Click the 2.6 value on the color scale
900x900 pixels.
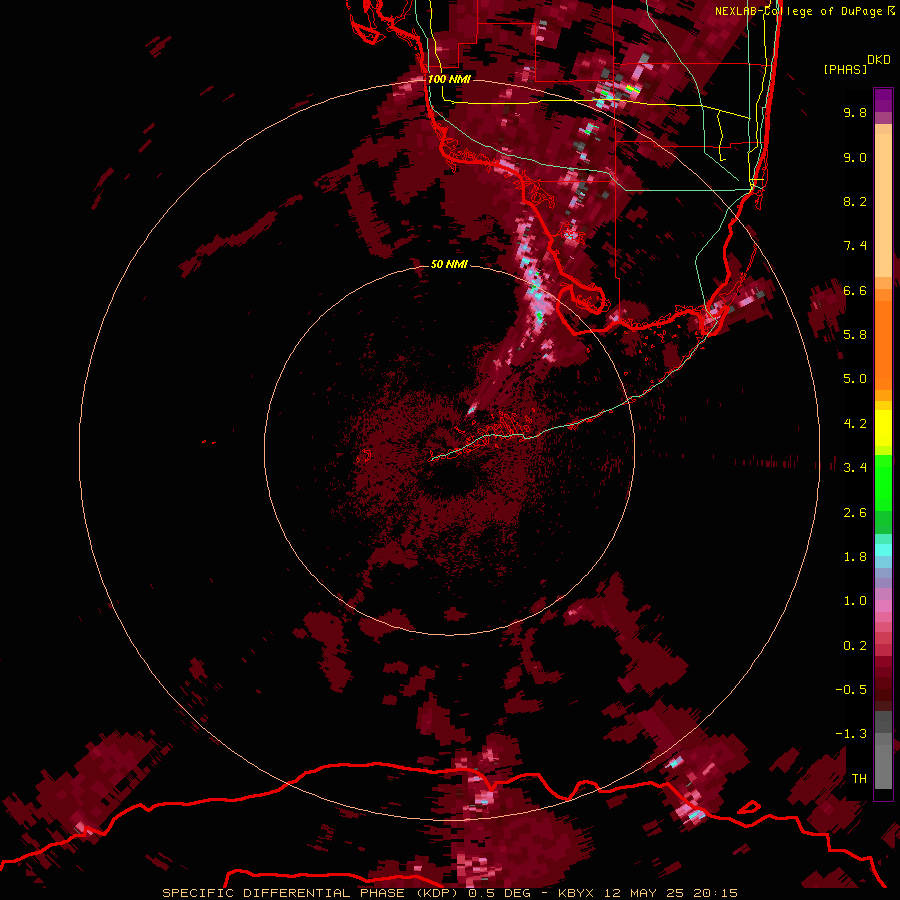point(855,513)
